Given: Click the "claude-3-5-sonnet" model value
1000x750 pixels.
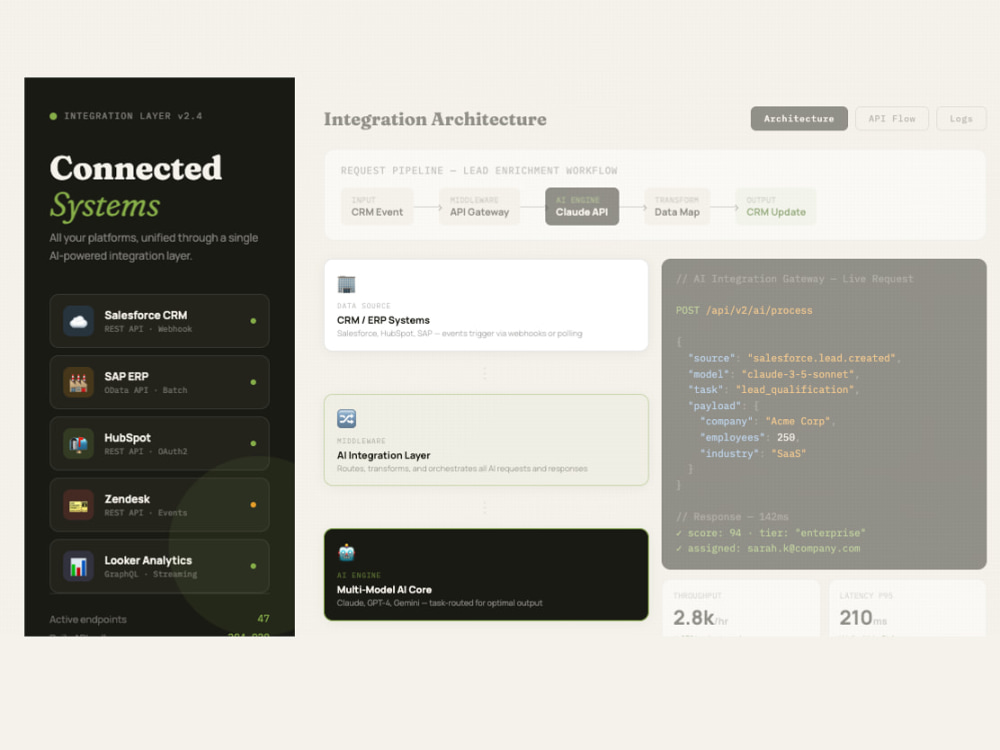Looking at the screenshot, I should click(798, 374).
